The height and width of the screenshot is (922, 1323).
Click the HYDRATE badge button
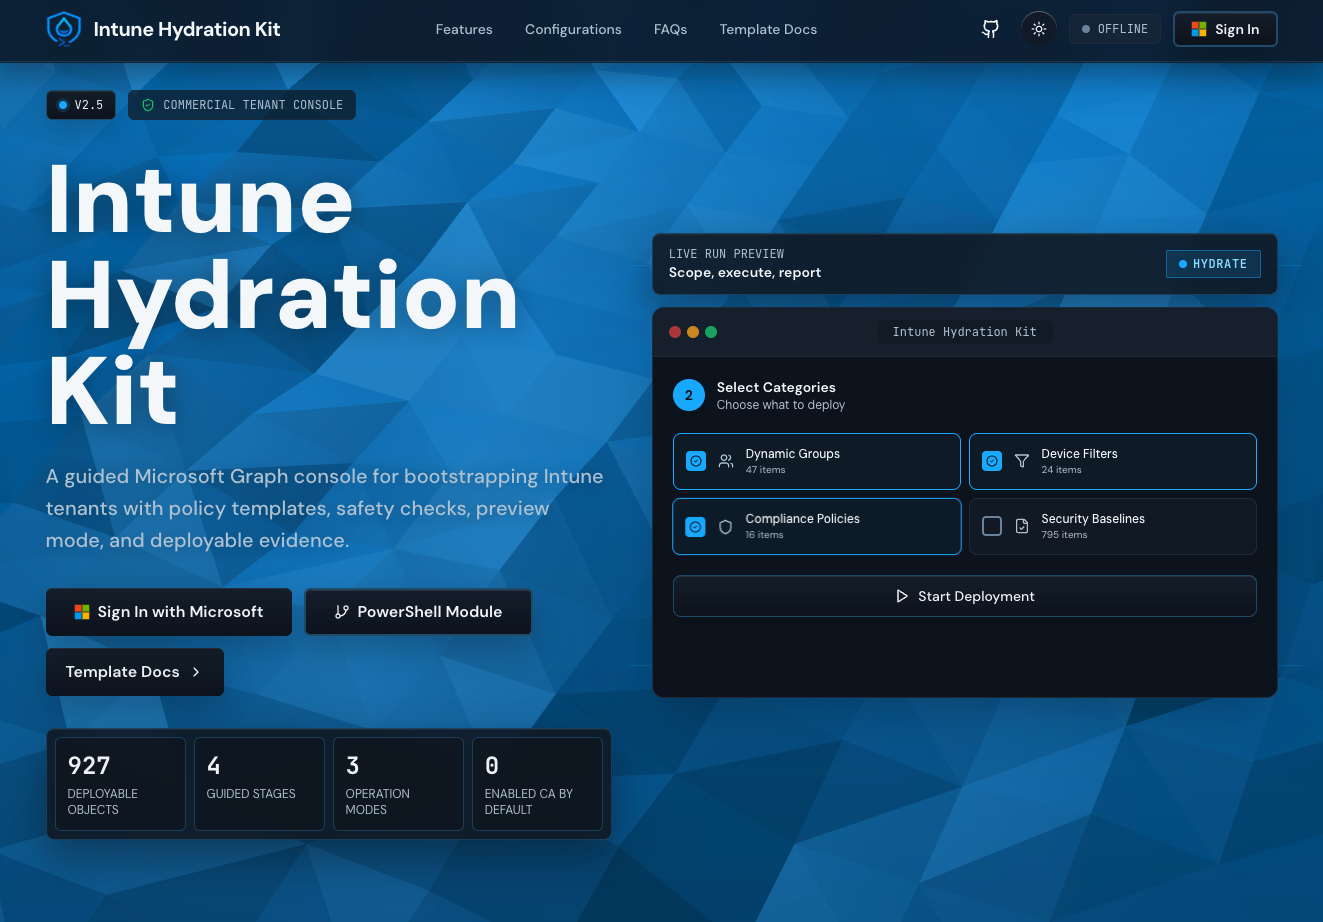pos(1213,264)
